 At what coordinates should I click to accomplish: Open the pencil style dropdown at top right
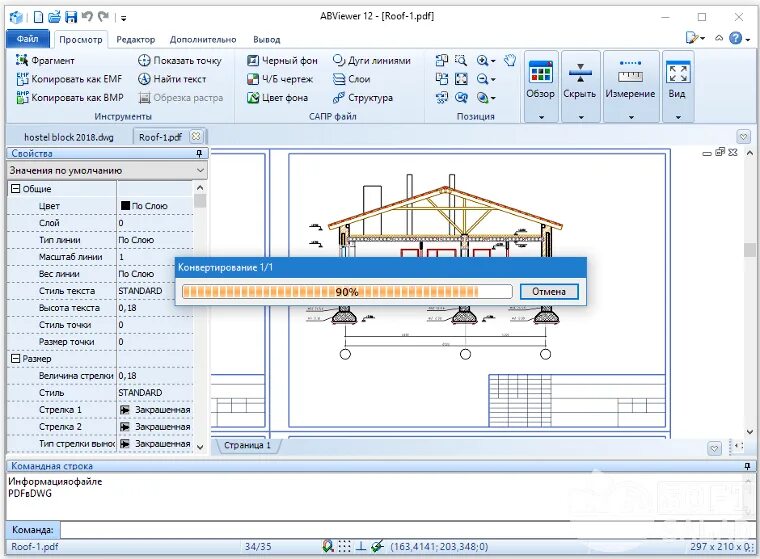pyautogui.click(x=695, y=38)
